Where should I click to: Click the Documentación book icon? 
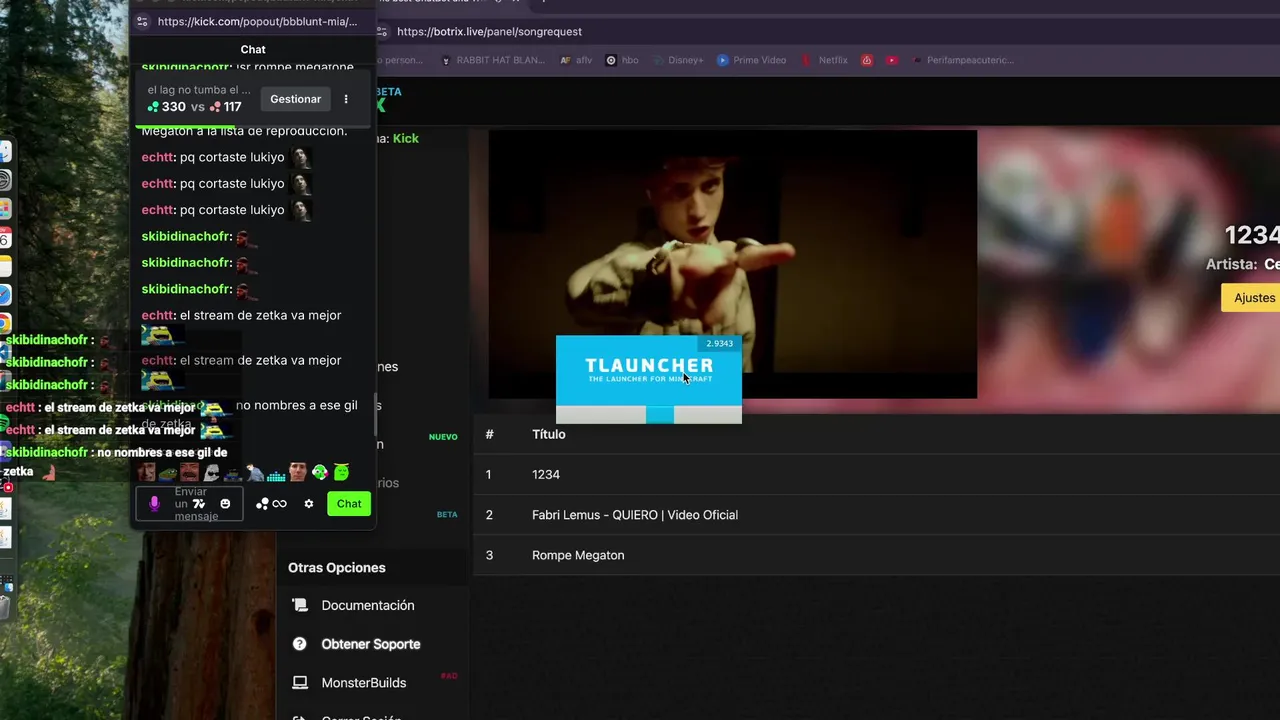pos(300,606)
